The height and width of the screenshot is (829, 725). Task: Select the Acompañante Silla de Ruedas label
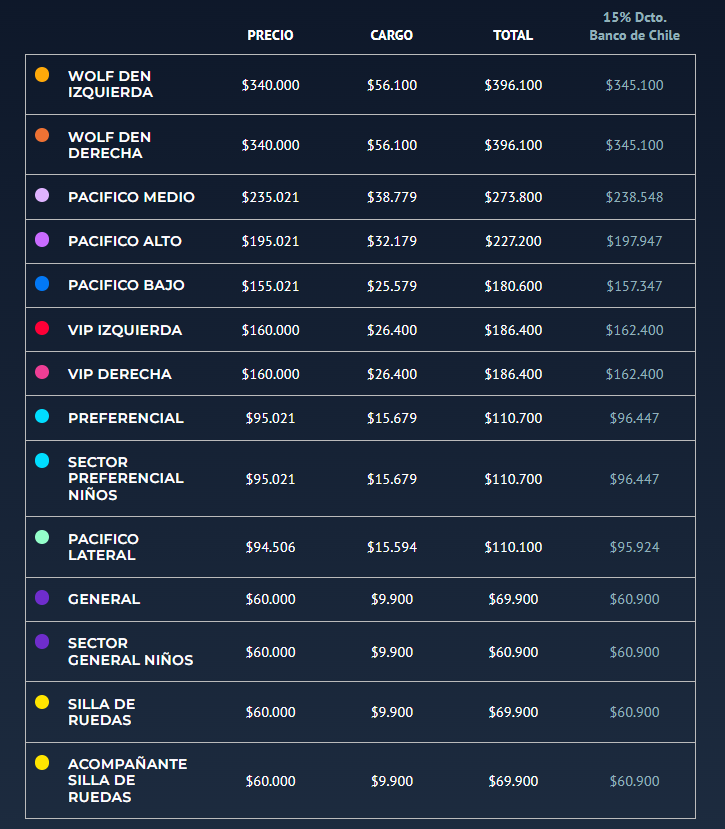[x=127, y=780]
